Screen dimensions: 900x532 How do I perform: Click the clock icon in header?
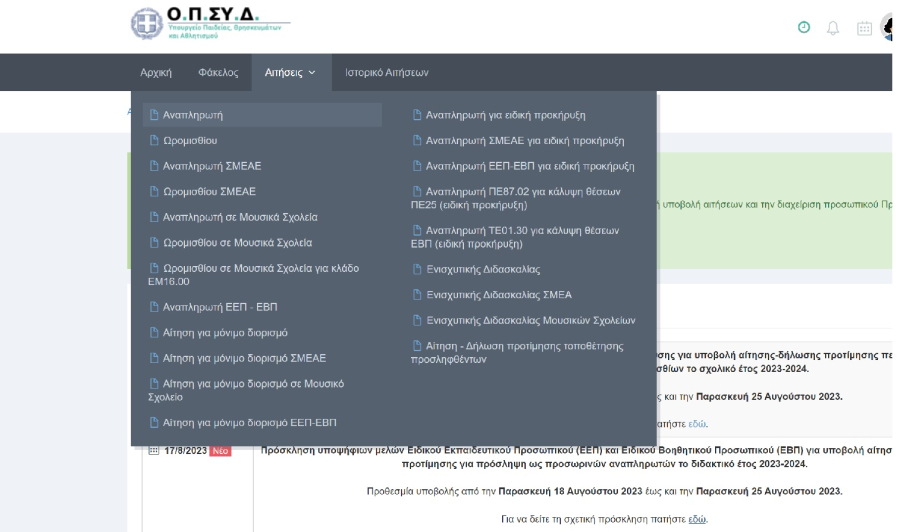pos(803,28)
